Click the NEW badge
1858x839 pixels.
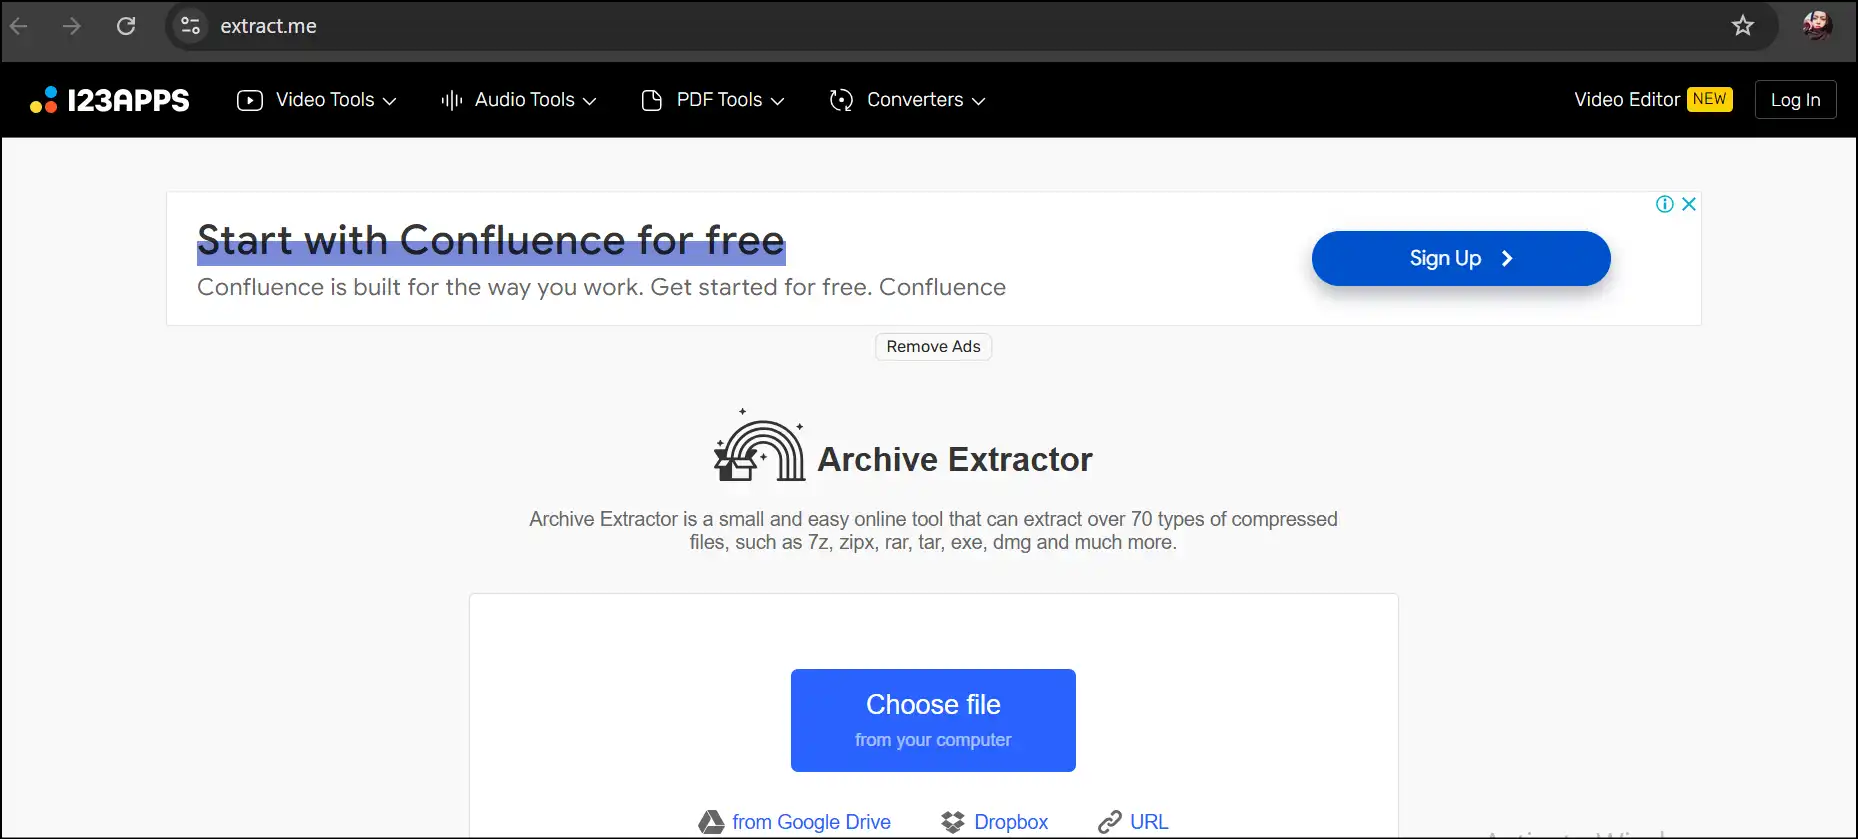(1710, 99)
